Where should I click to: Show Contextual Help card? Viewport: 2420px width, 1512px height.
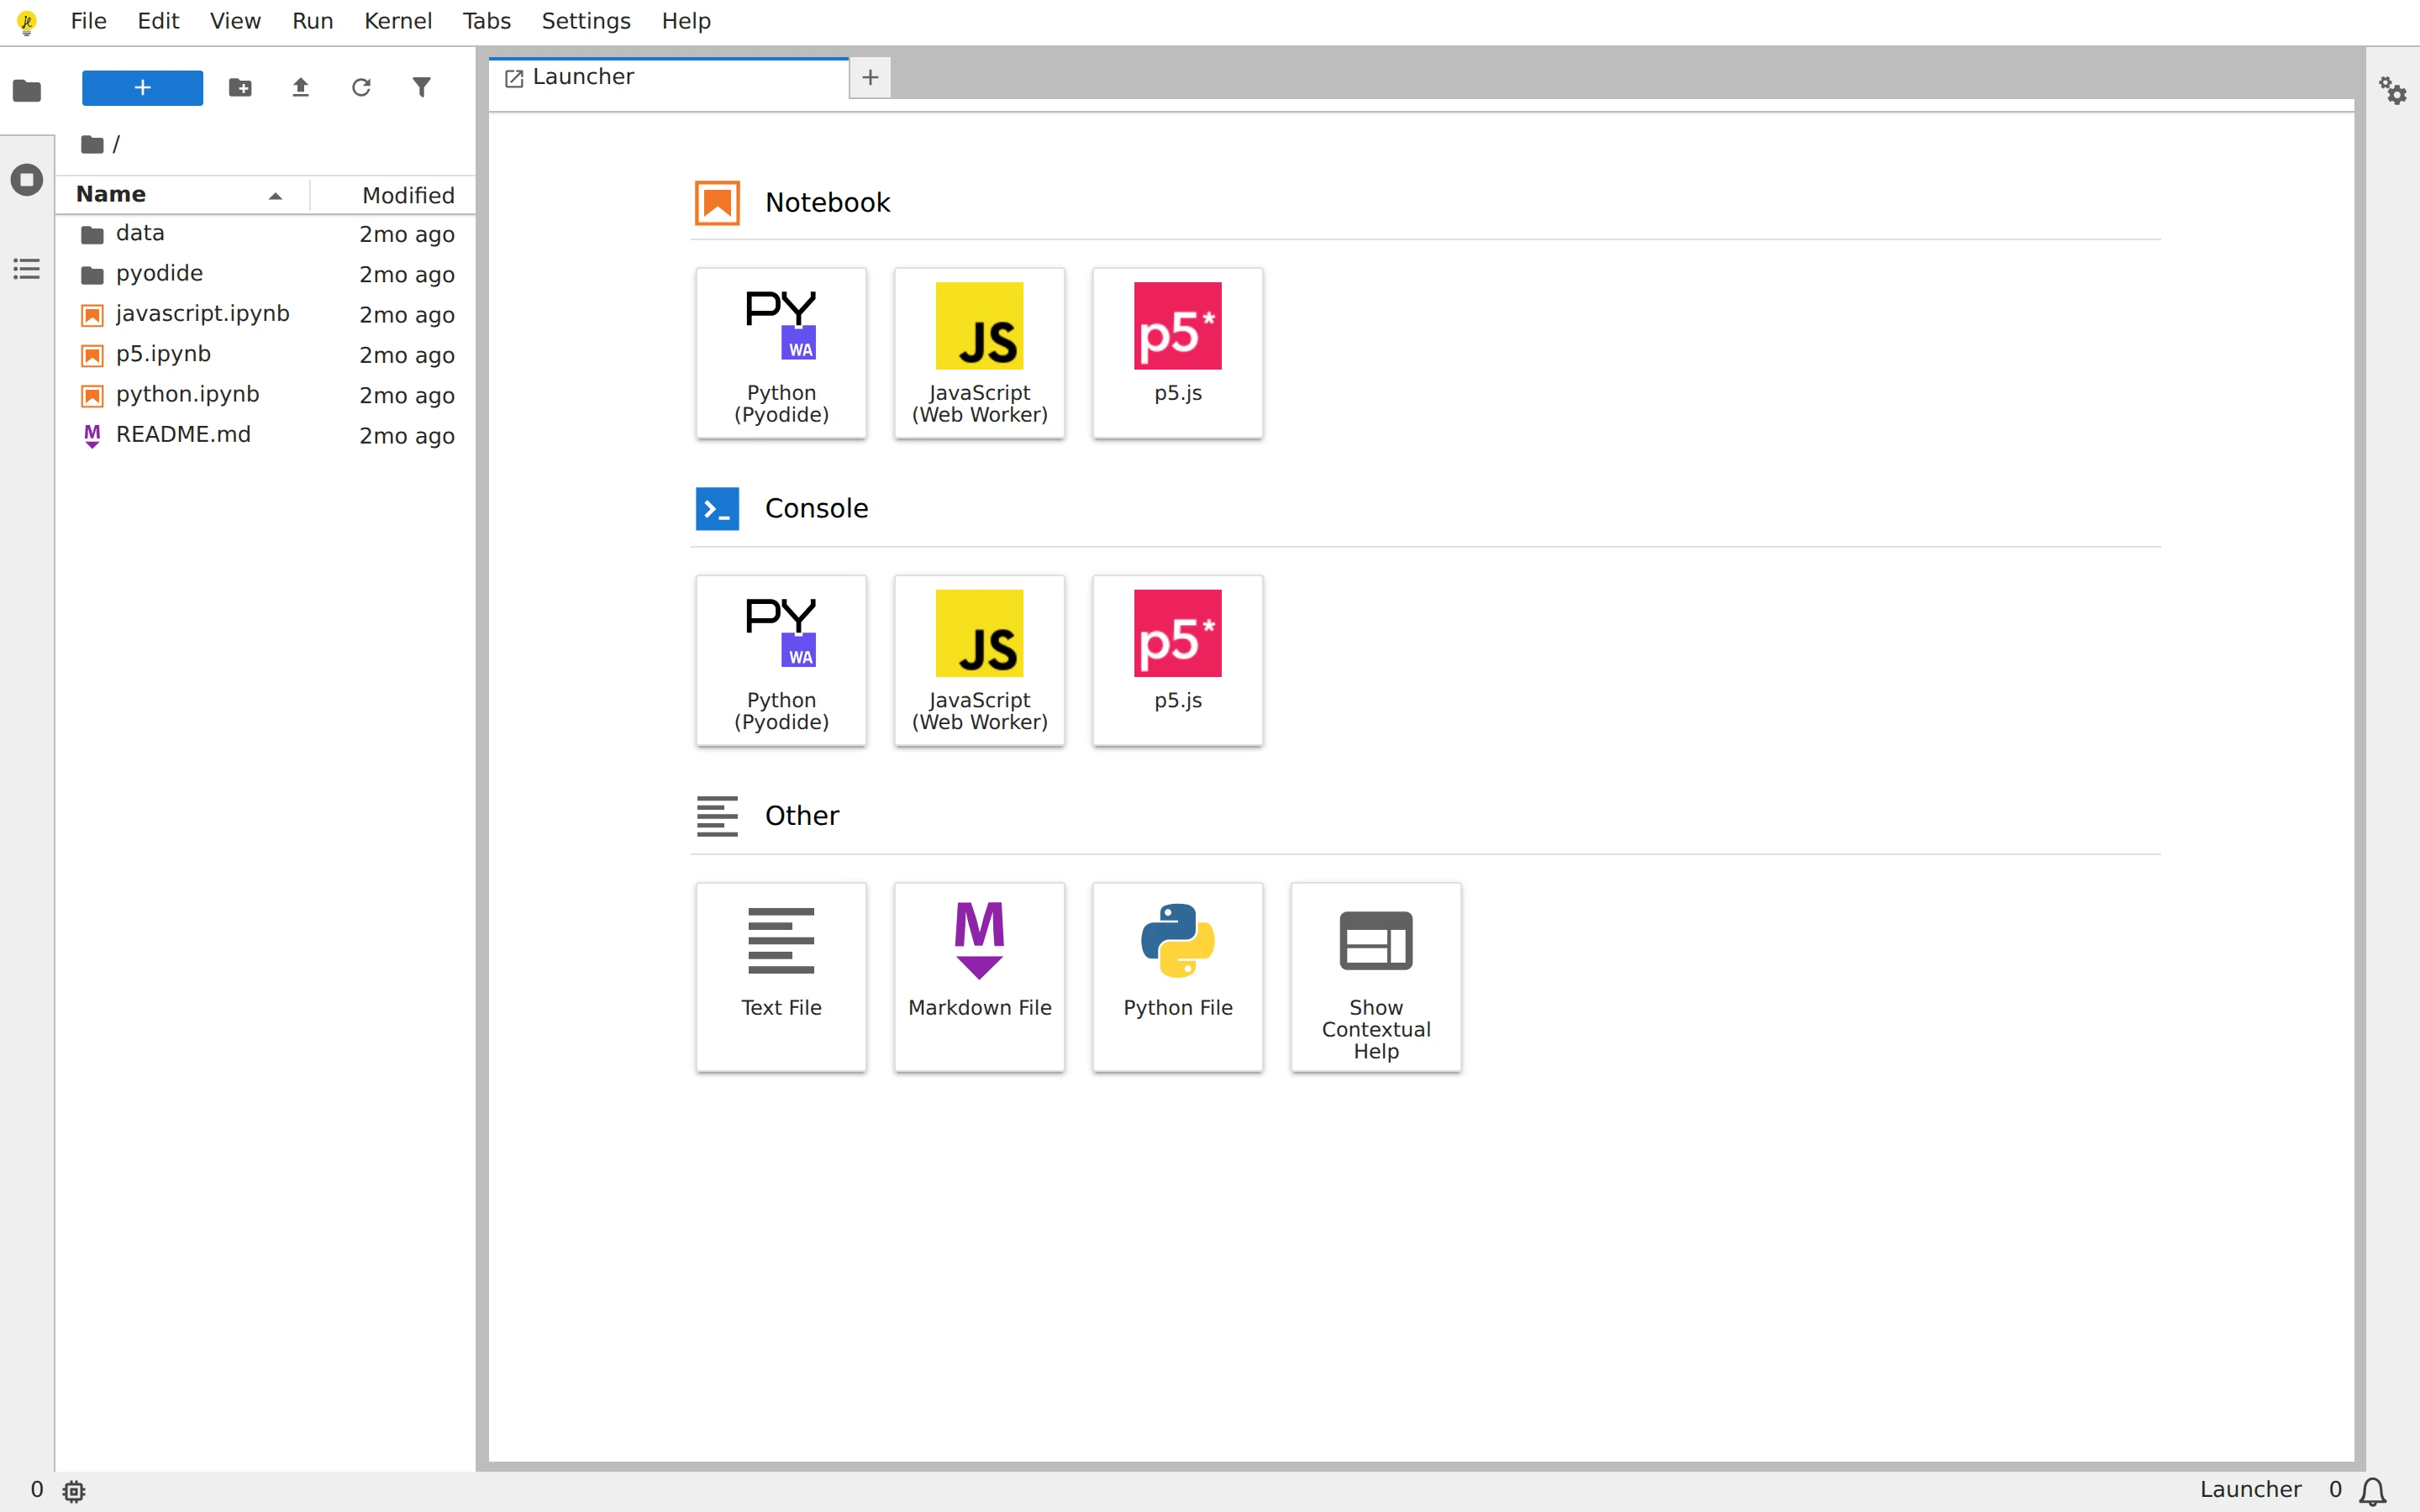tap(1375, 977)
